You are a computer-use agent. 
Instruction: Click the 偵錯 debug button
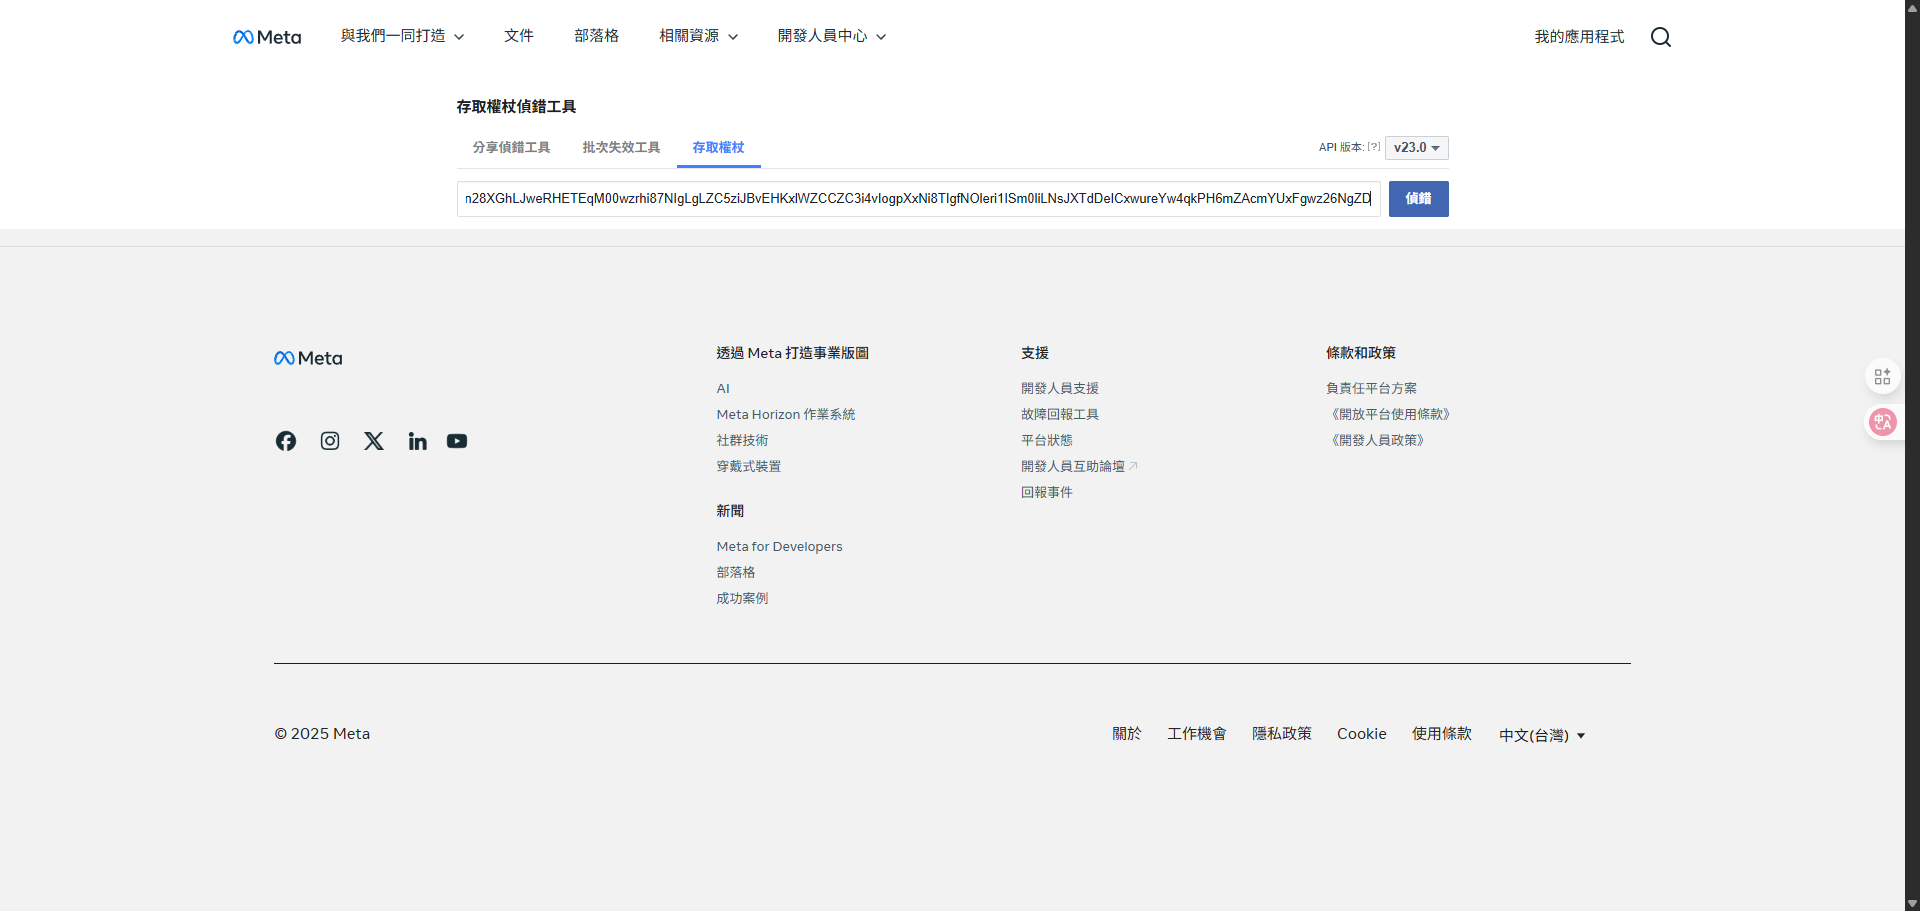click(1418, 198)
